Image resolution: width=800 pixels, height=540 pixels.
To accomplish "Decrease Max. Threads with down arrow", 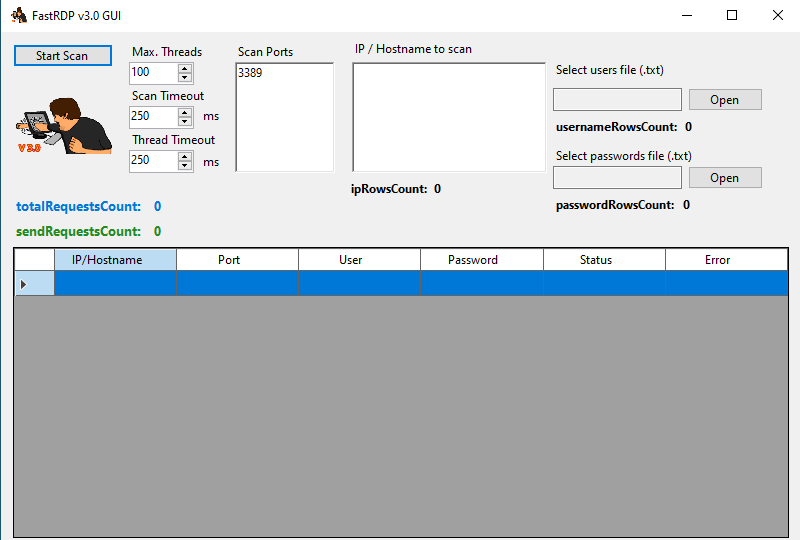I will click(185, 77).
